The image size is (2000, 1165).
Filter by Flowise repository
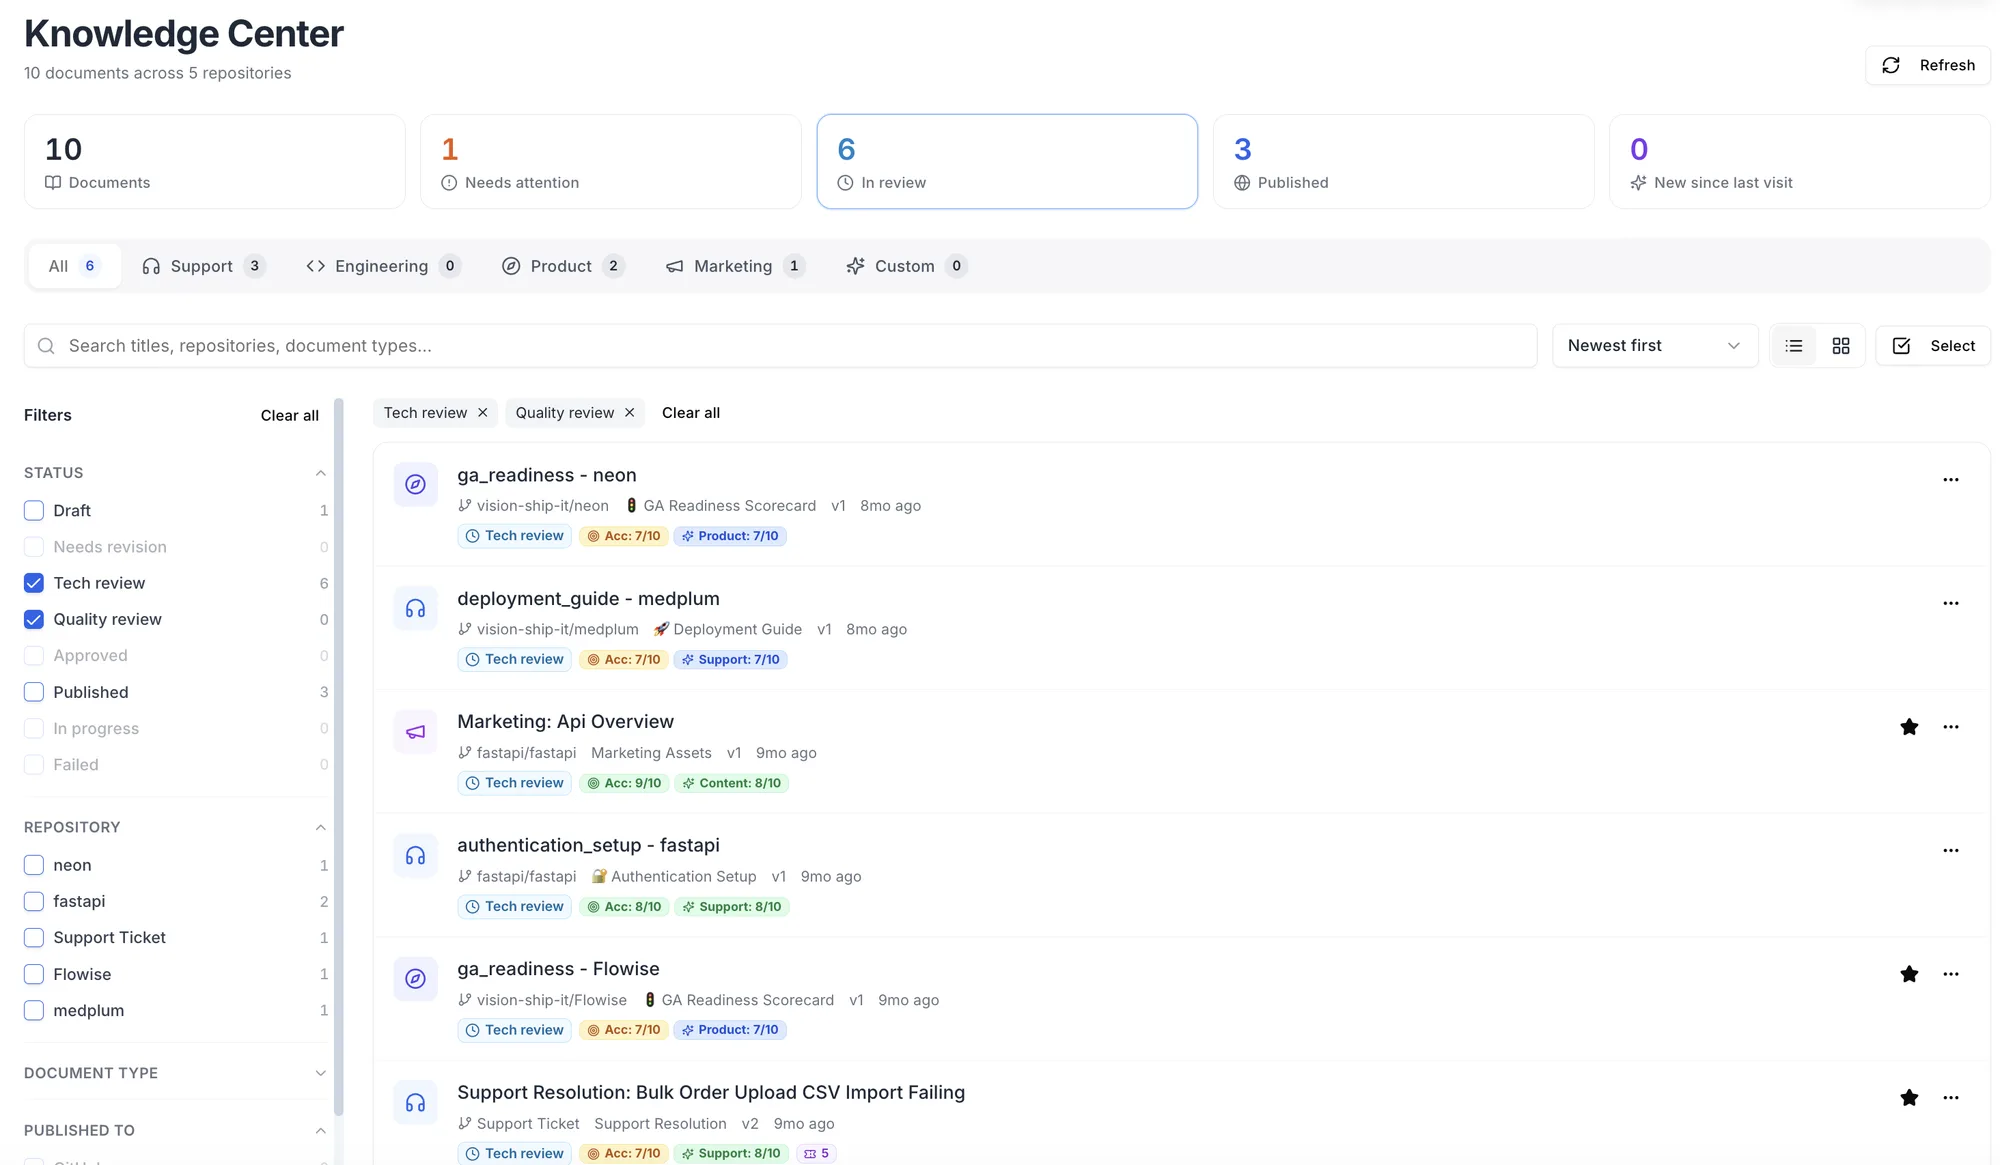tap(34, 974)
